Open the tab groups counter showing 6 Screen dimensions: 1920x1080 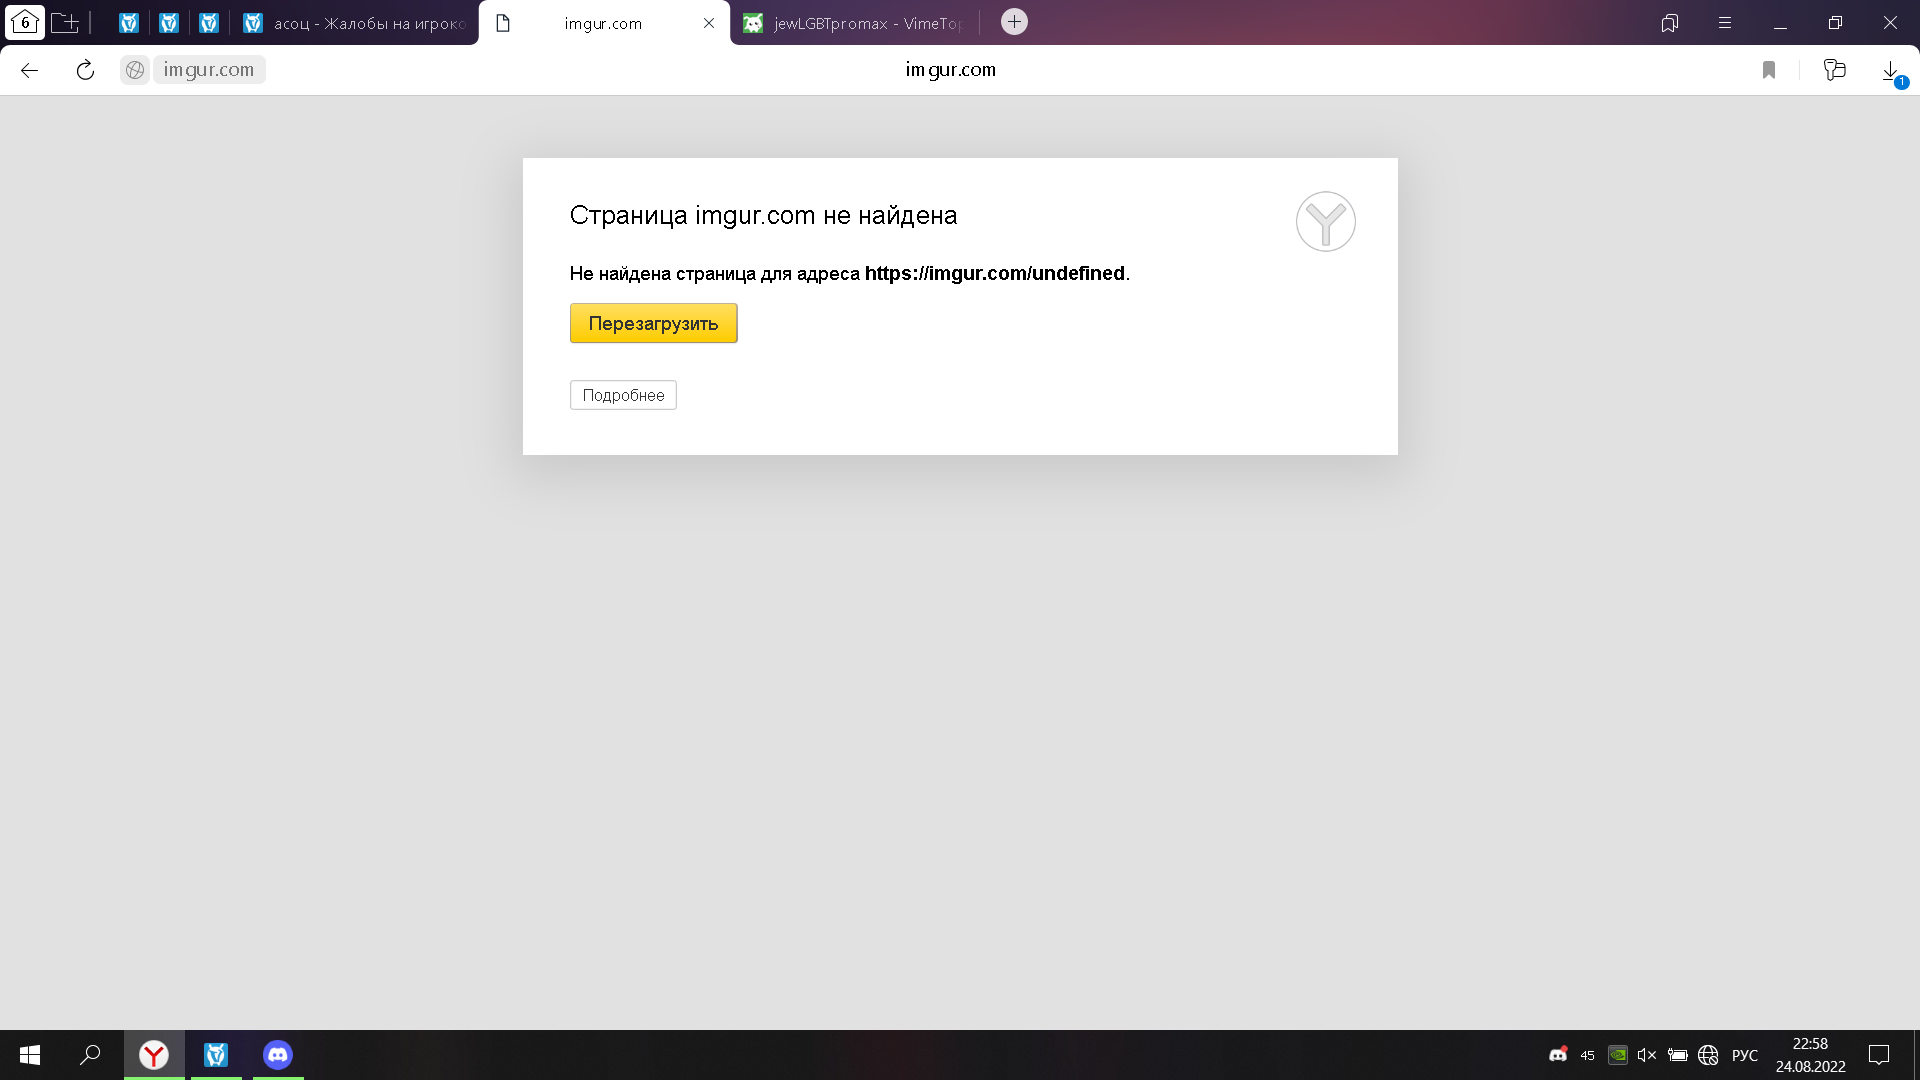coord(25,22)
